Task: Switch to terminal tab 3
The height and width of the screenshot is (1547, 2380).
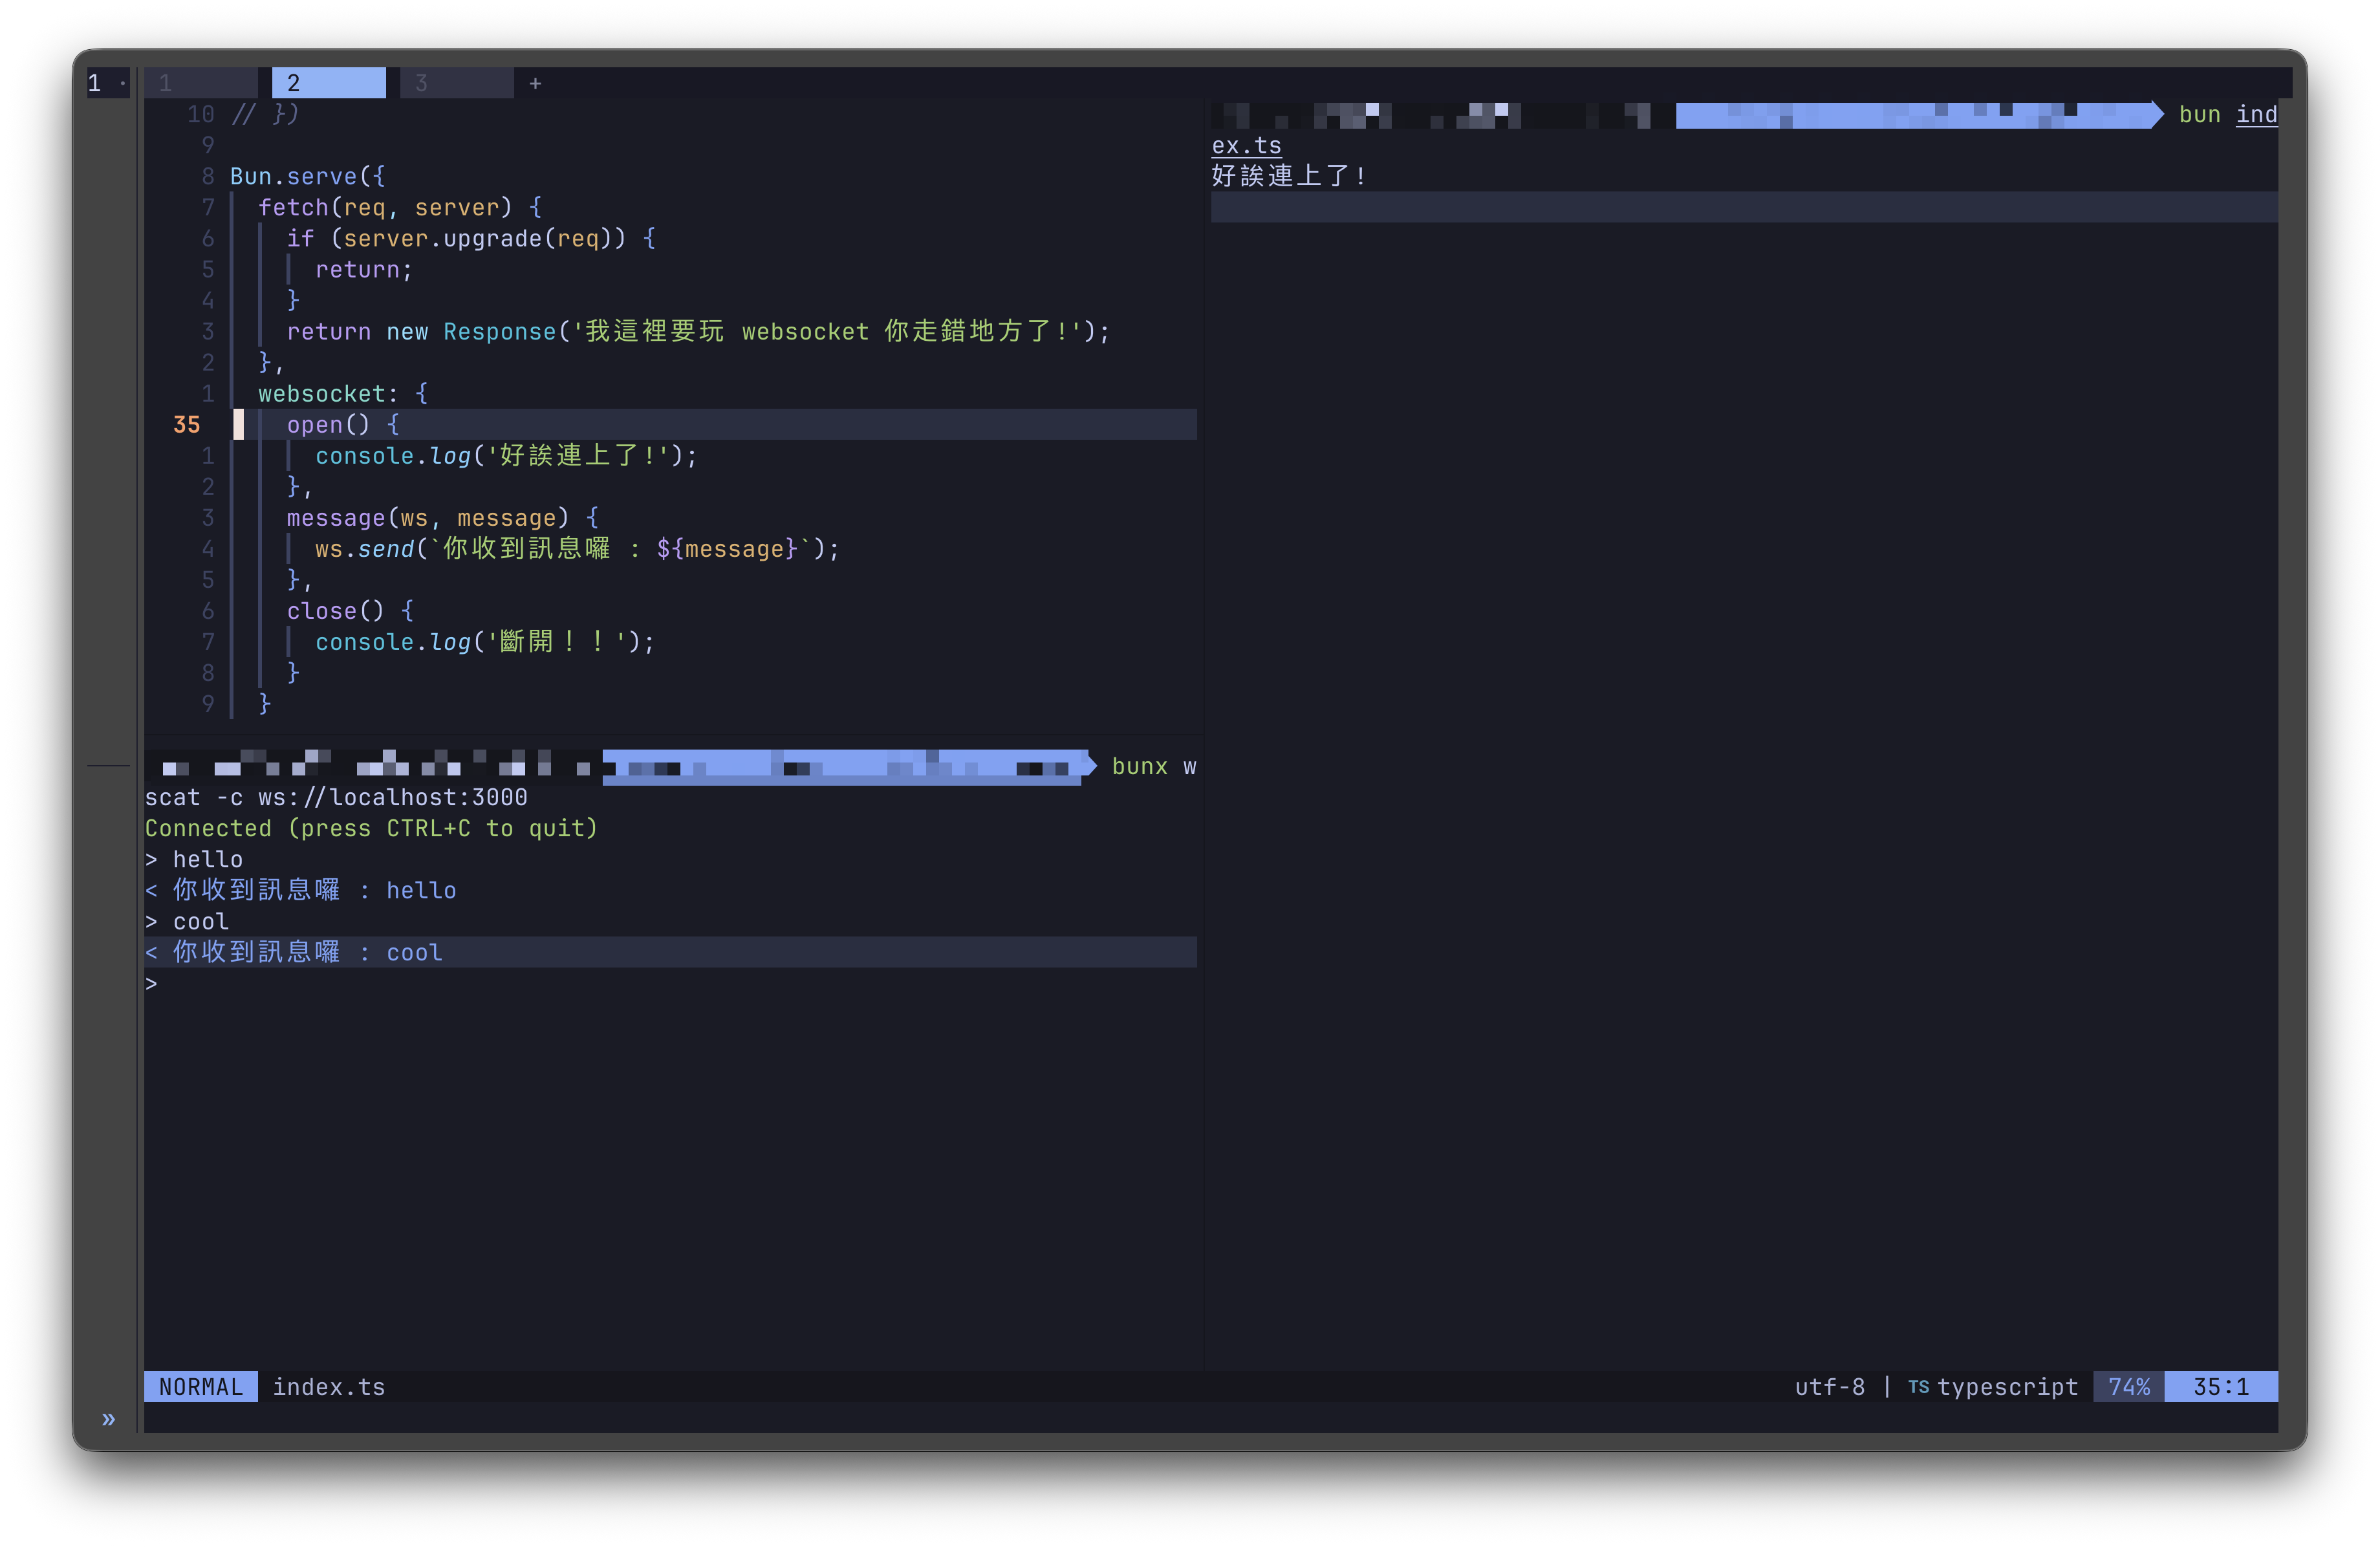Action: click(456, 83)
